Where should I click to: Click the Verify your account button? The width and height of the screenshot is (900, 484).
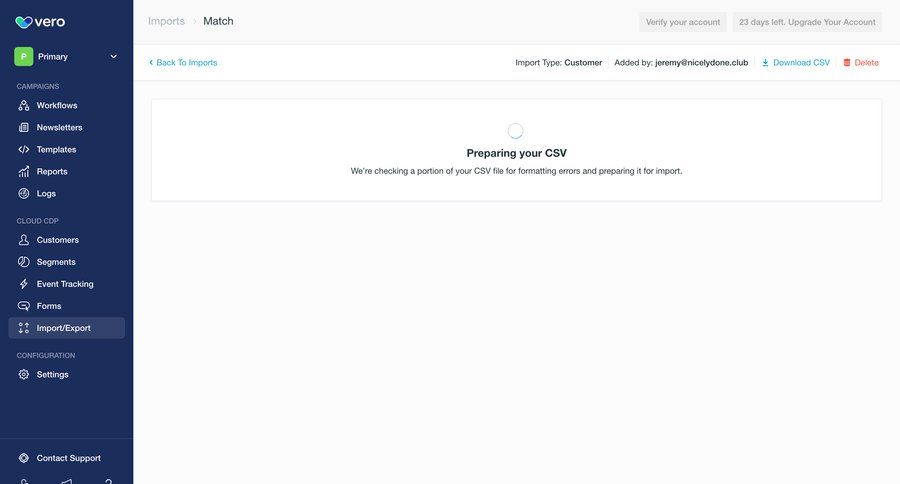(683, 22)
